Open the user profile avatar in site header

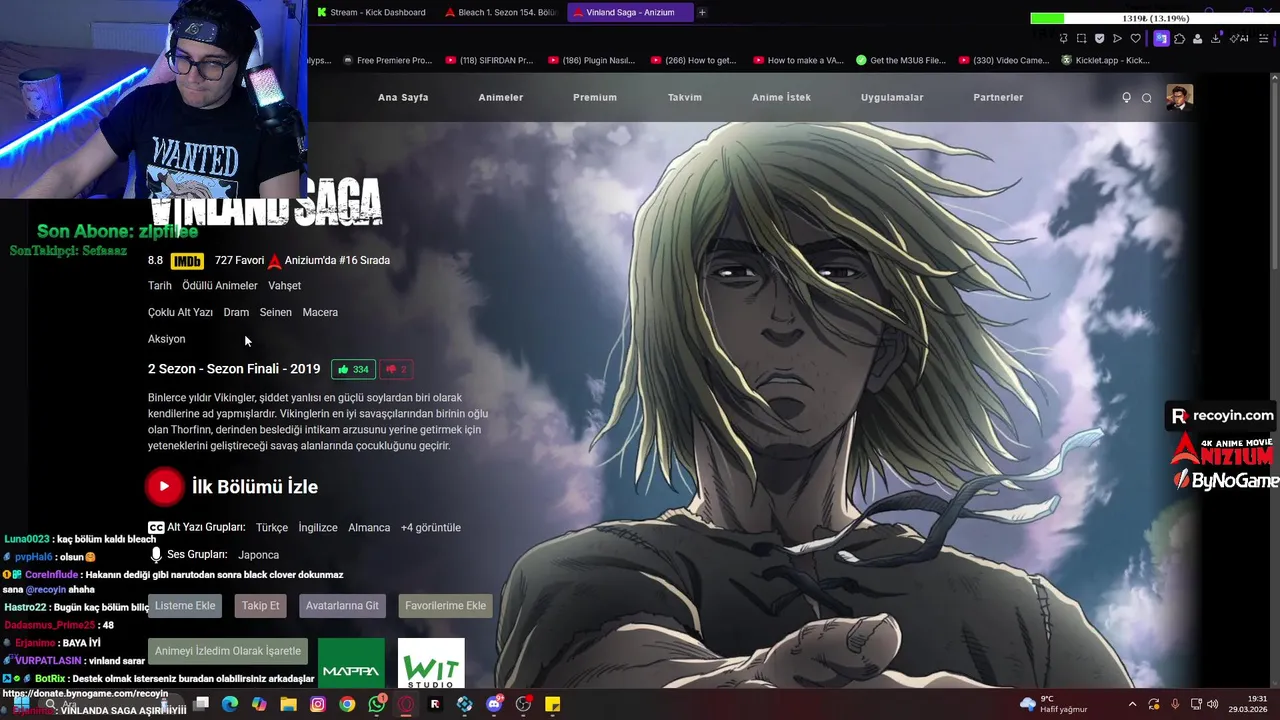1179,97
